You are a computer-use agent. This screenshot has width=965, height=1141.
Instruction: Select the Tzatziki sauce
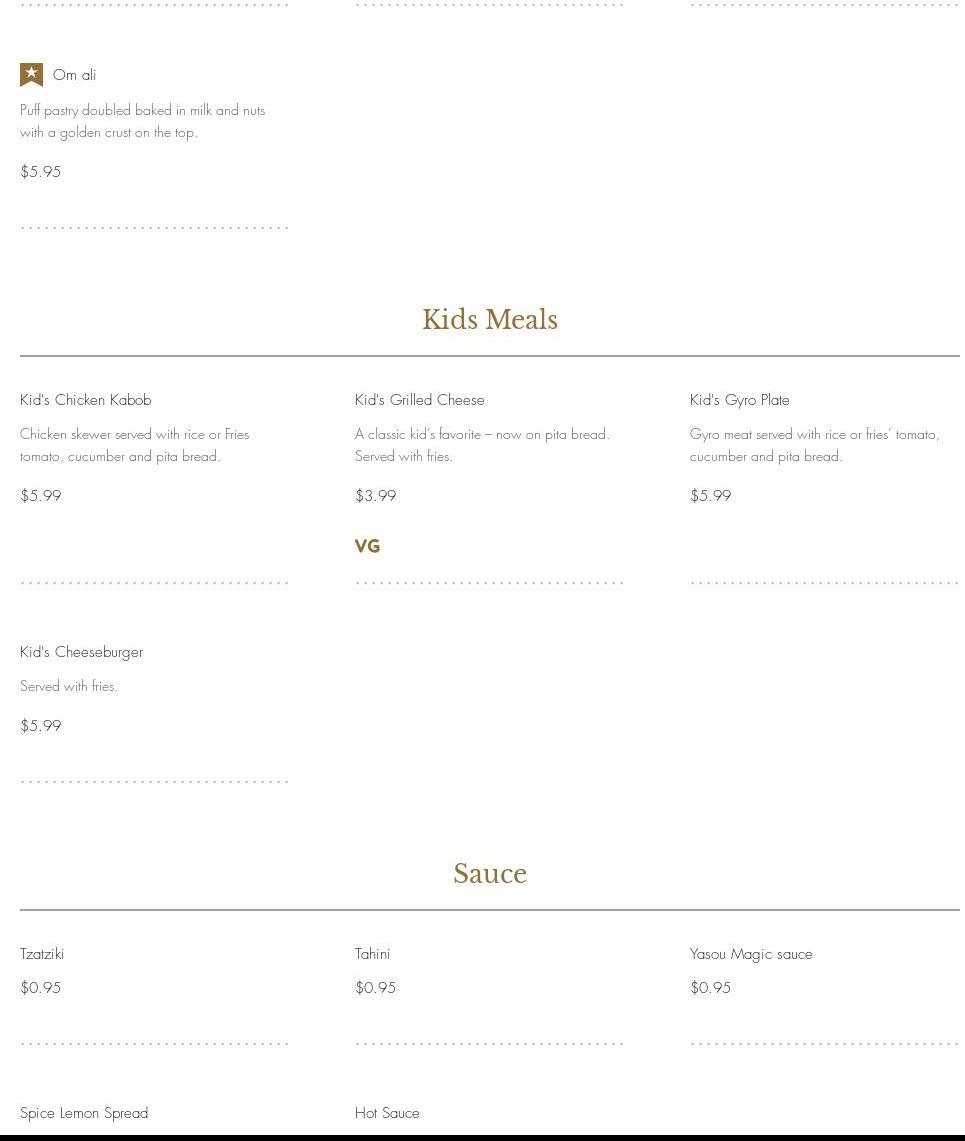(x=42, y=954)
